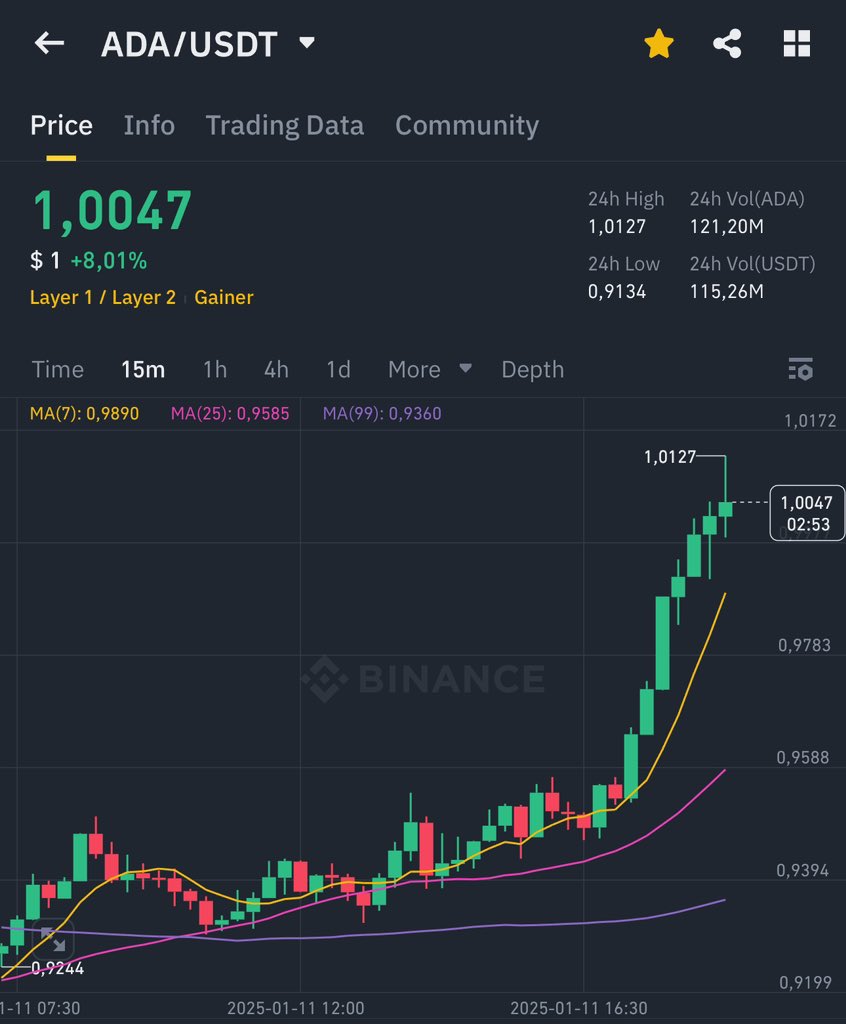The image size is (846, 1024).
Task: Open the Community tab
Action: (x=466, y=125)
